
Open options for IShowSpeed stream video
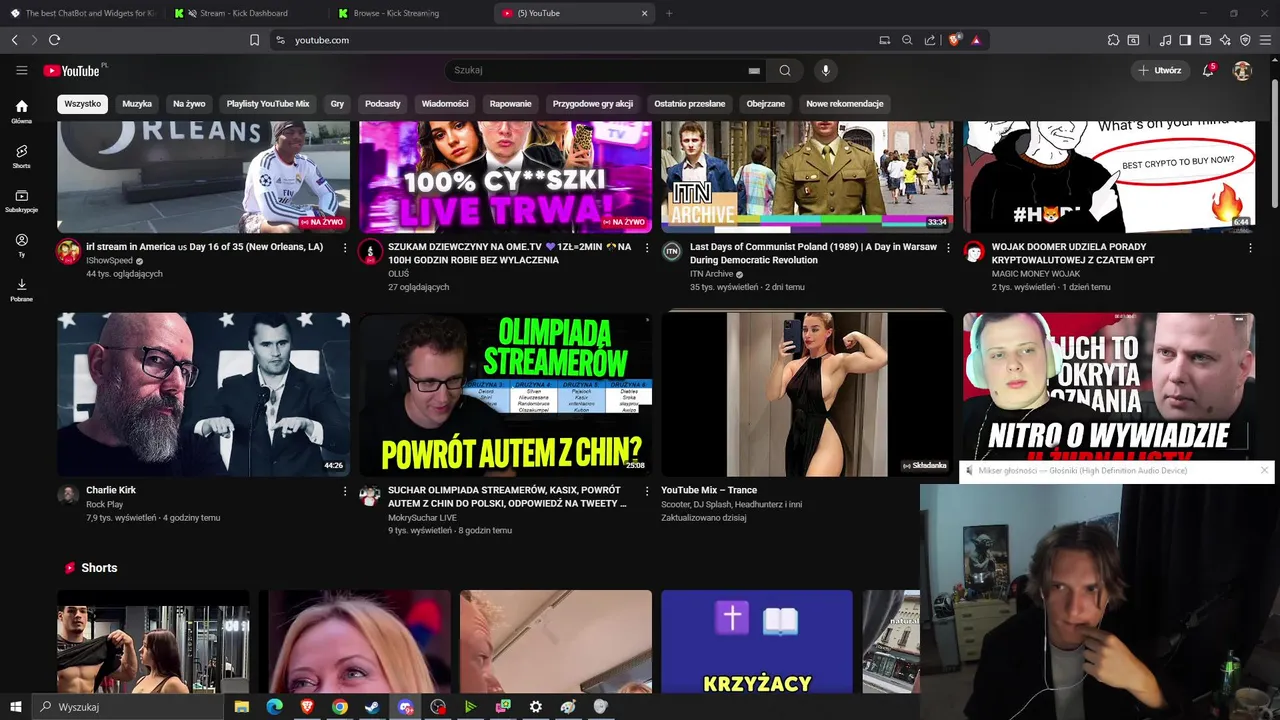pyautogui.click(x=345, y=247)
